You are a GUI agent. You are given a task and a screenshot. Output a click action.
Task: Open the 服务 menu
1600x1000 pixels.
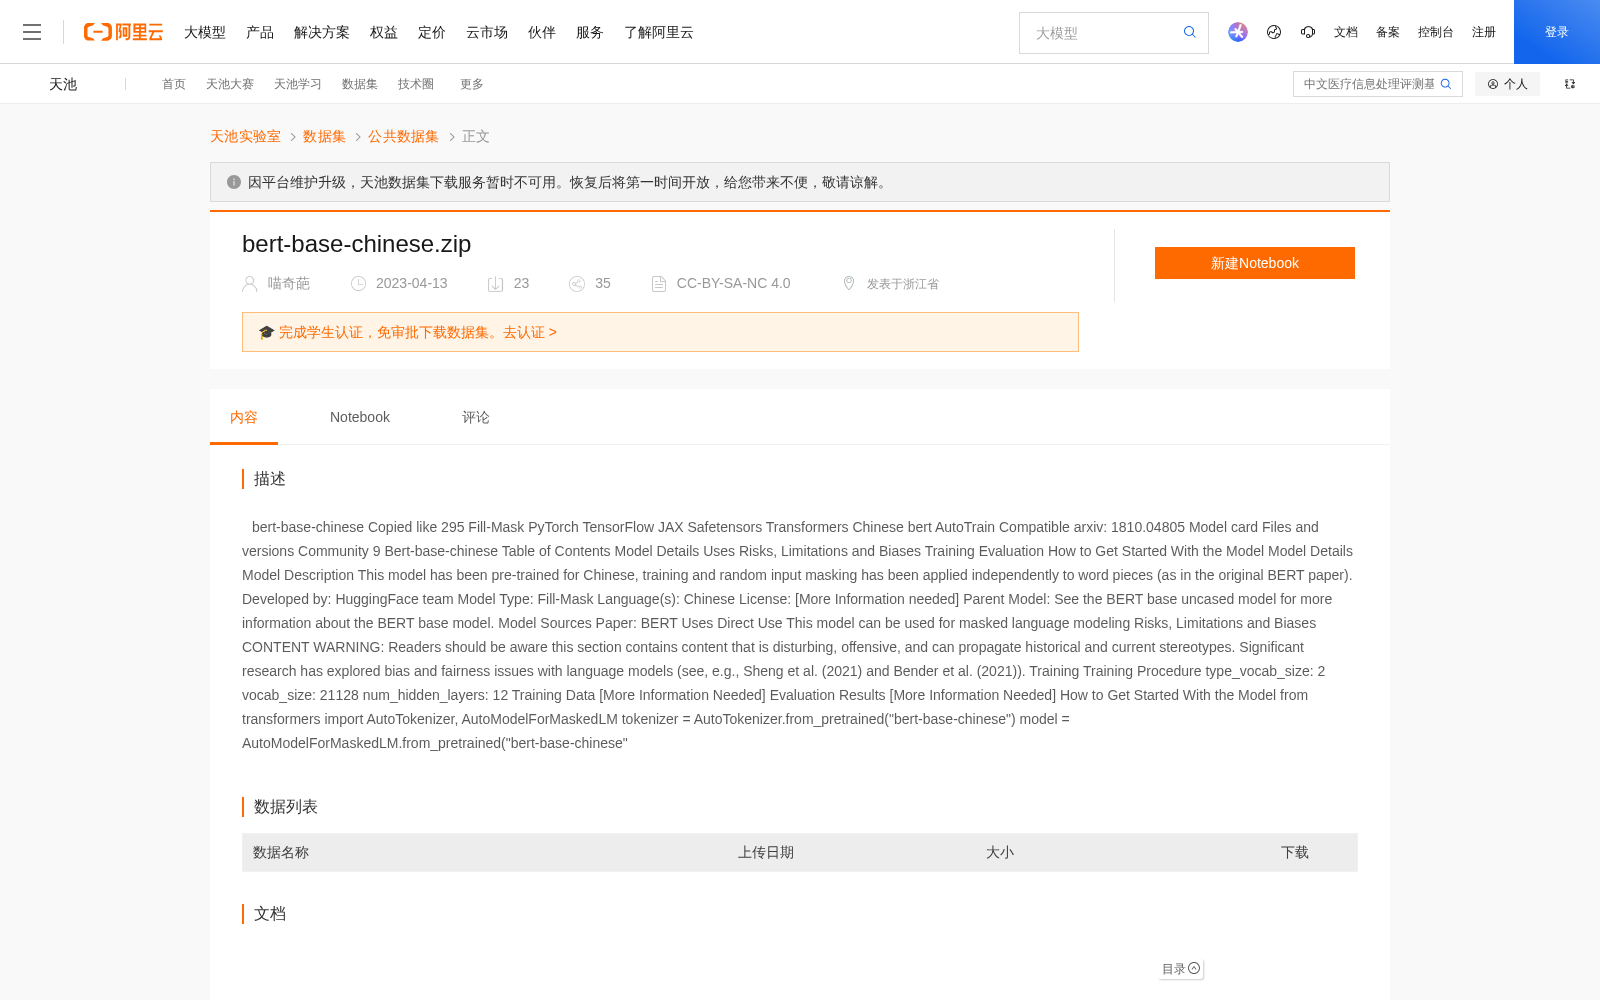click(x=590, y=32)
